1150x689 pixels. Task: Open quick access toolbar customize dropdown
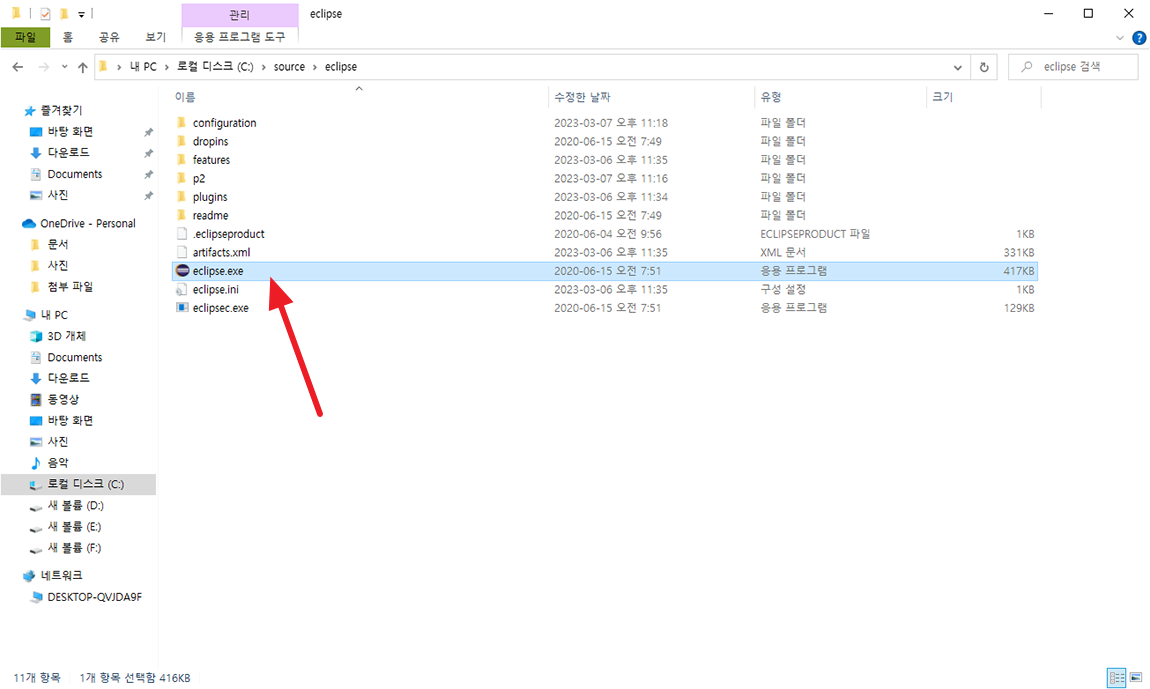point(81,14)
